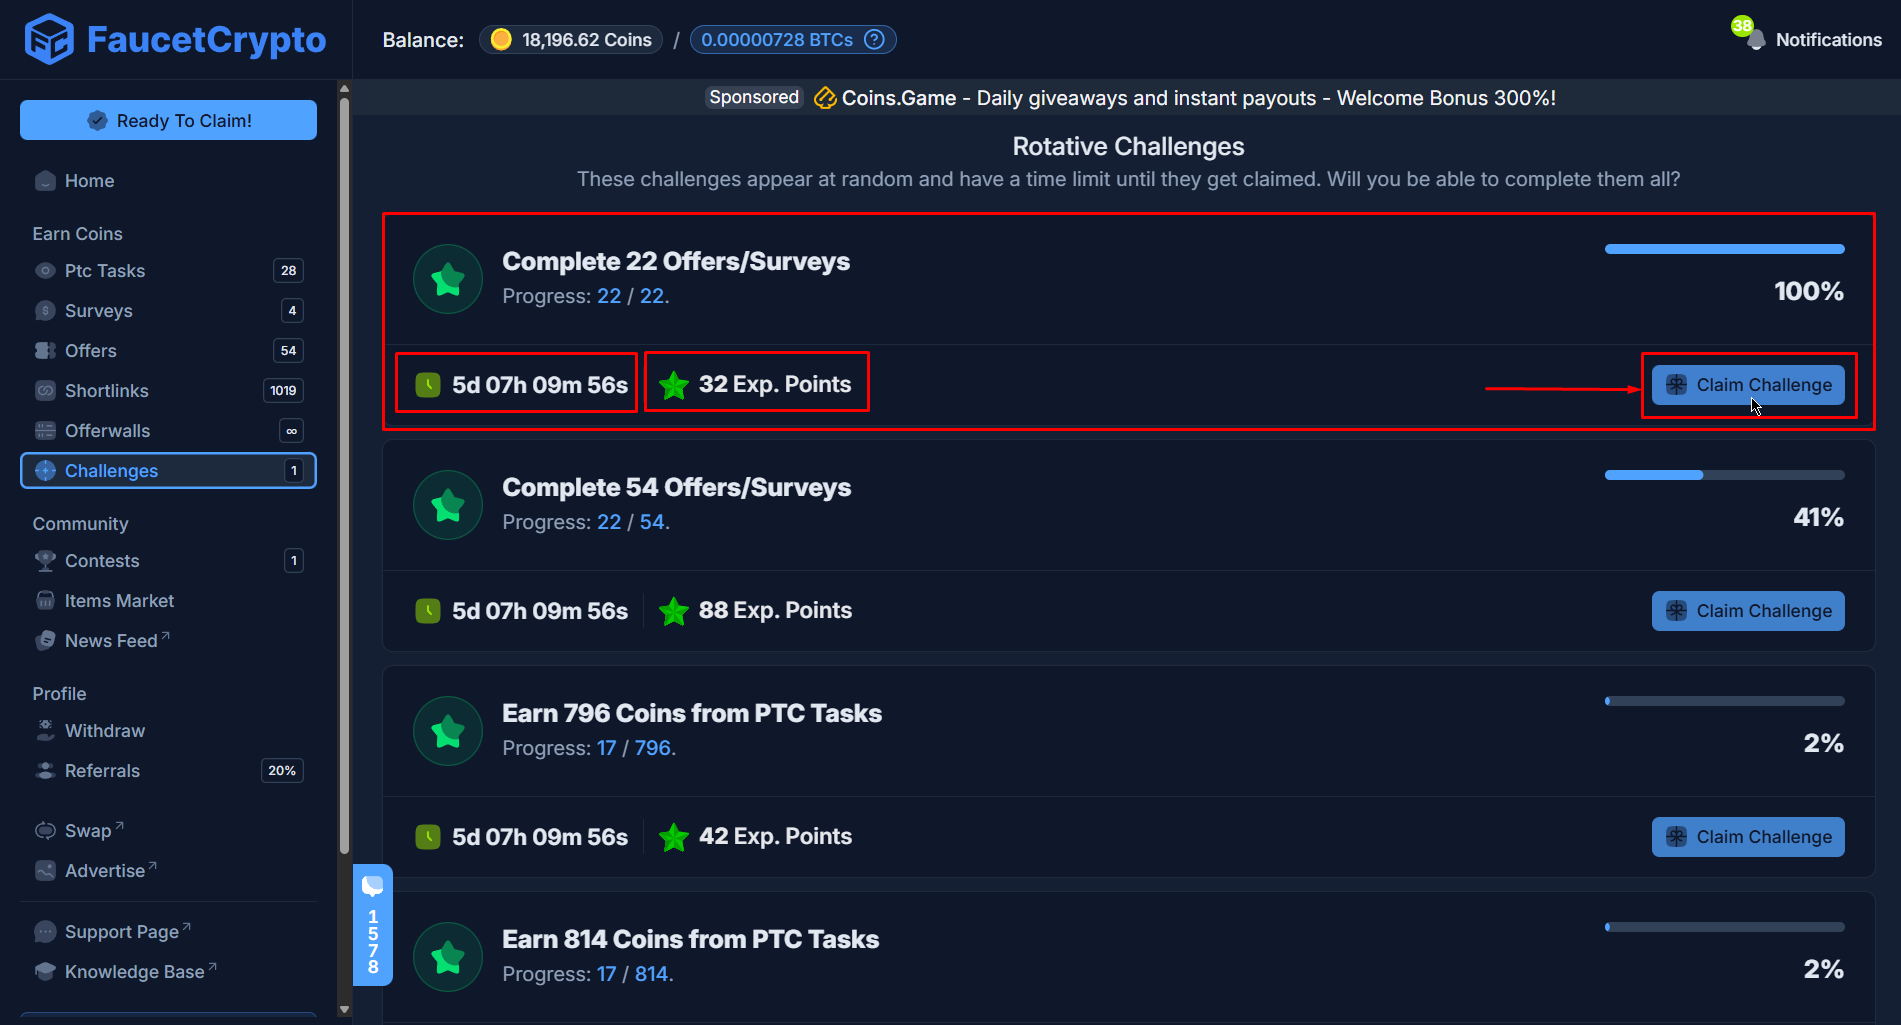Screen dimensions: 1901x1025
Task: Click the green star on Complete 22 Offers/Surveys
Action: [x=447, y=279]
